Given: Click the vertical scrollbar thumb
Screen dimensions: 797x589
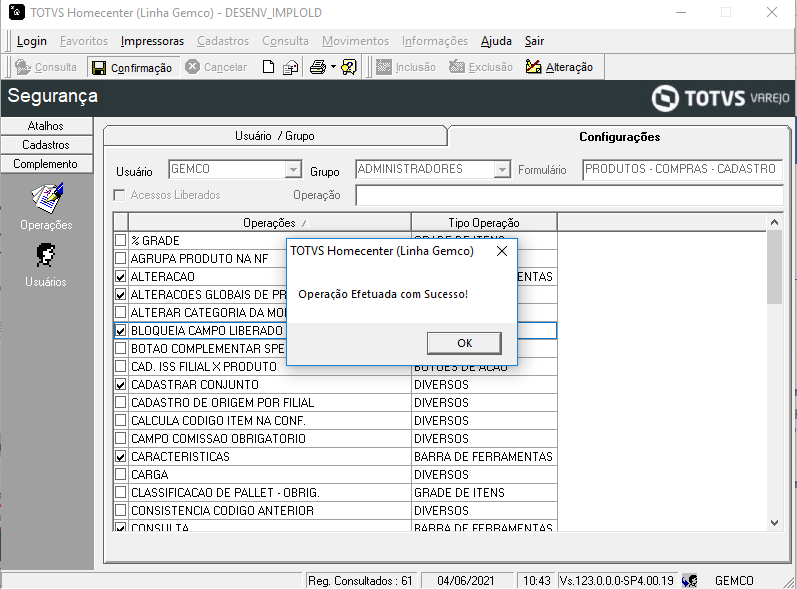Looking at the screenshot, I should tap(774, 267).
